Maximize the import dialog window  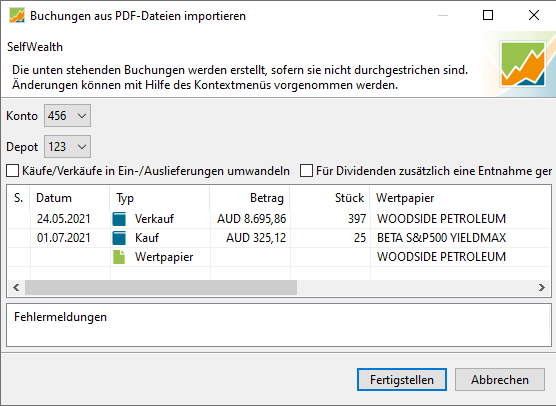point(488,15)
